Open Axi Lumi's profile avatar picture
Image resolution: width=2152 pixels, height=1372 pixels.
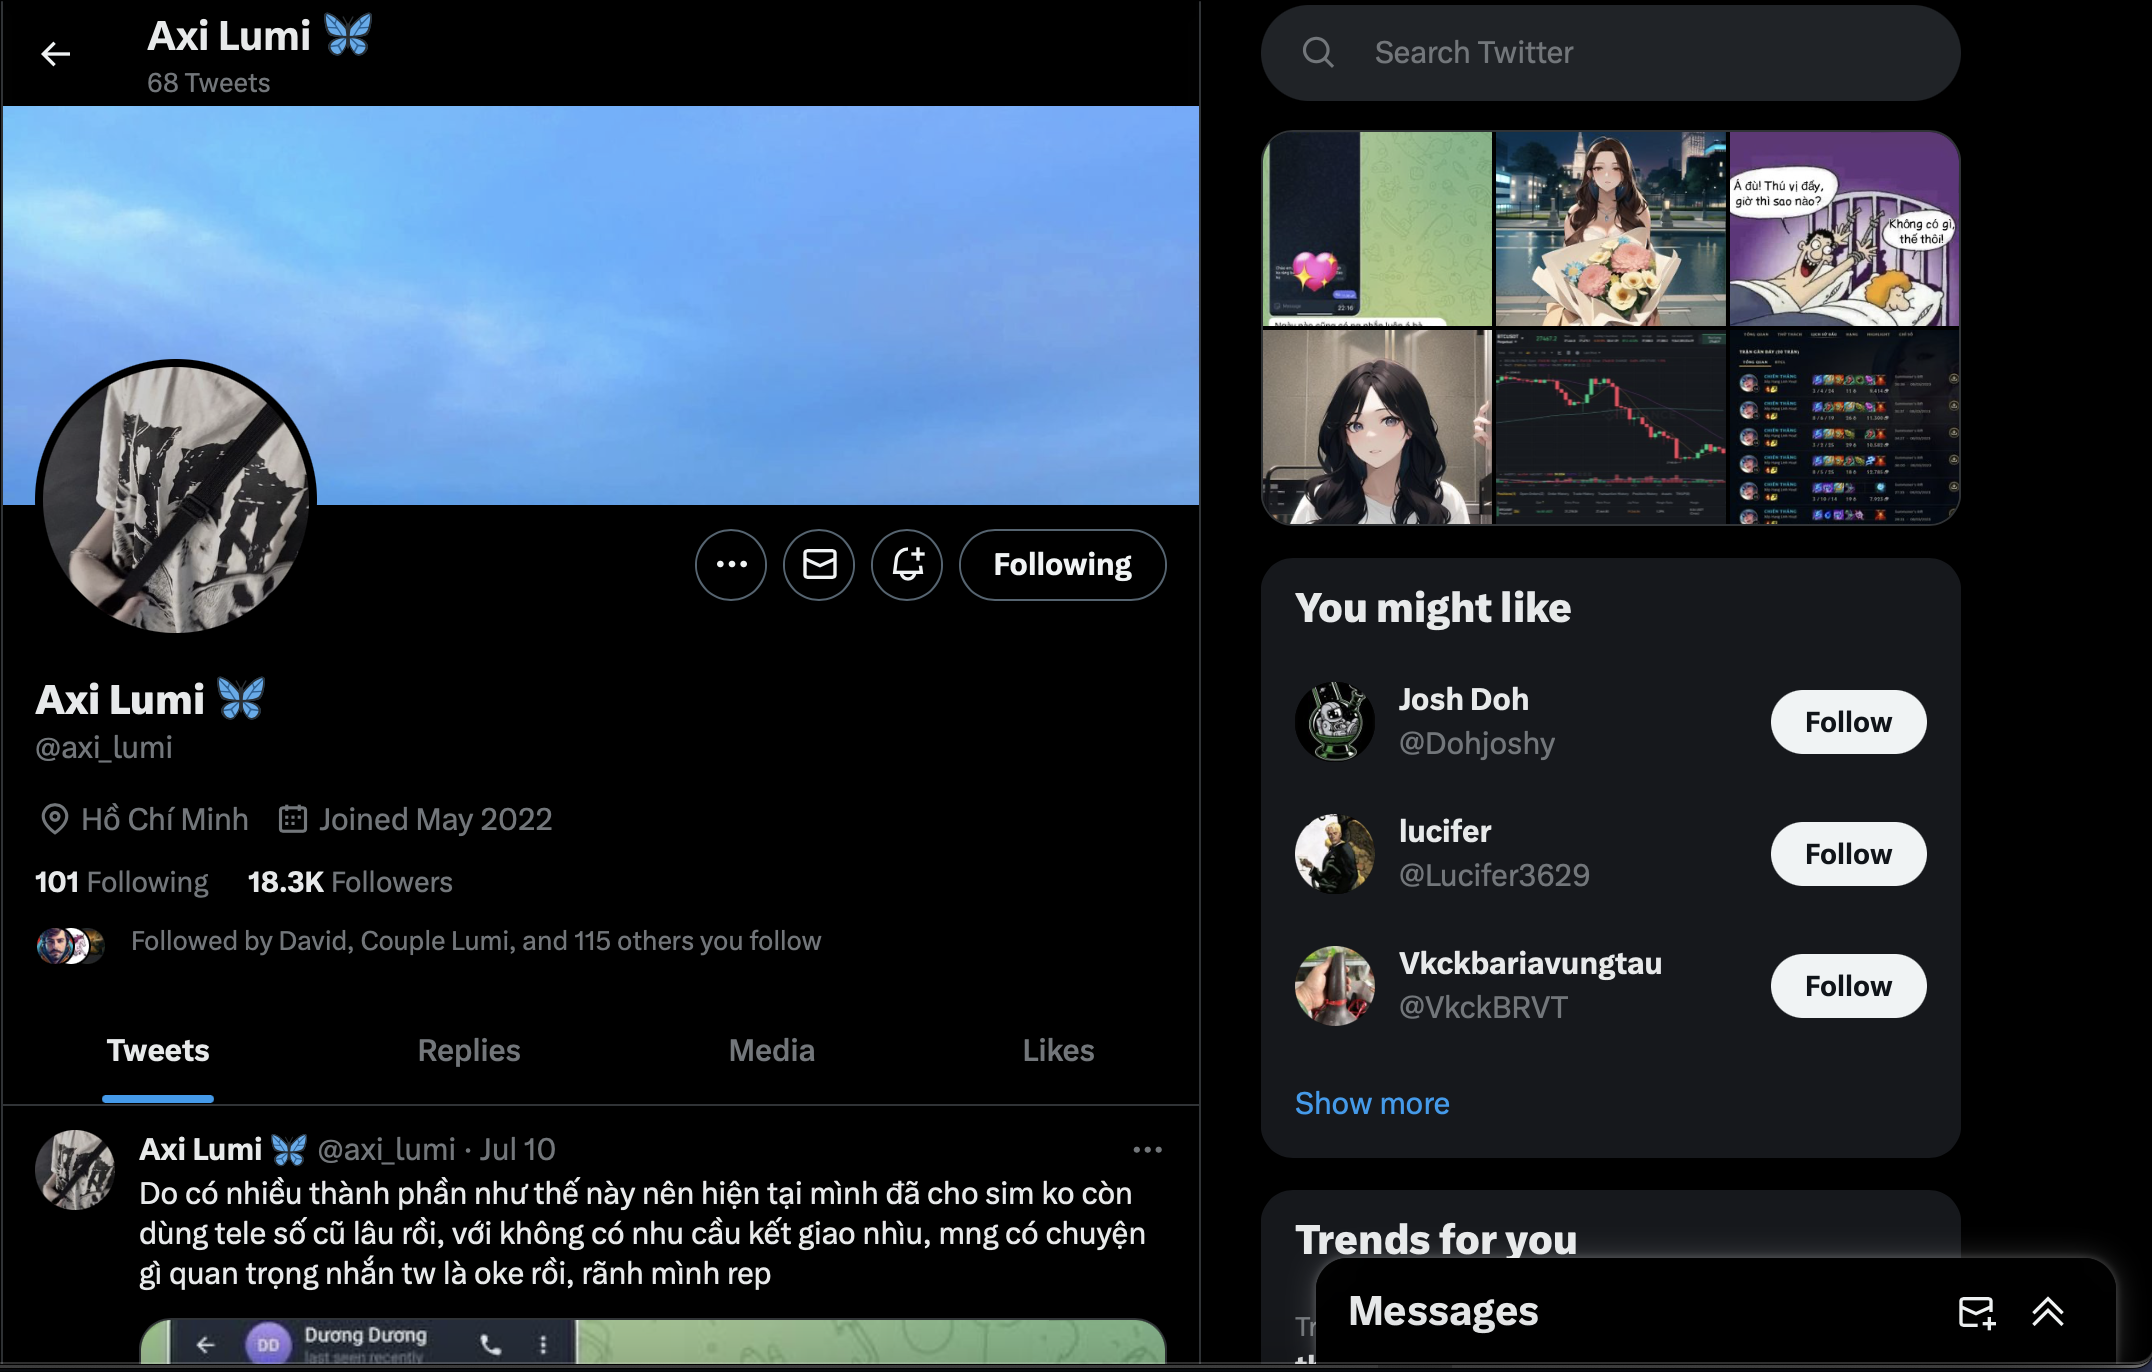(x=176, y=498)
